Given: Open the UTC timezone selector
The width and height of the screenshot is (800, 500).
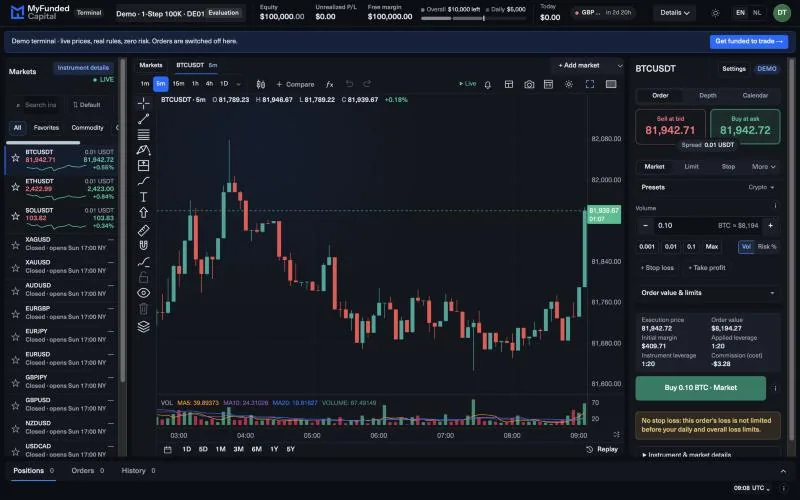Looking at the screenshot, I should click(752, 488).
